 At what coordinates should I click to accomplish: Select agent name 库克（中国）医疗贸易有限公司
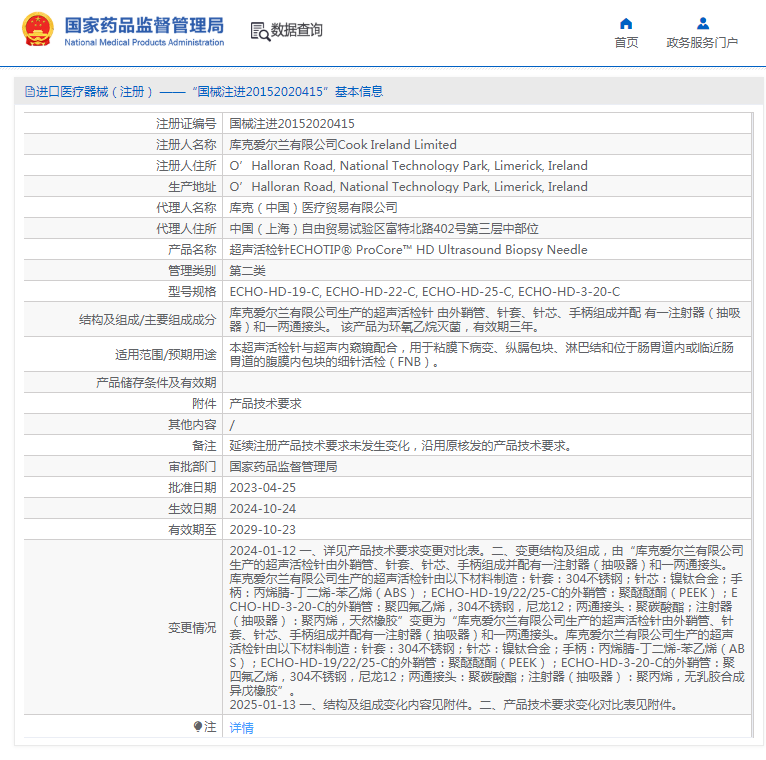(313, 208)
